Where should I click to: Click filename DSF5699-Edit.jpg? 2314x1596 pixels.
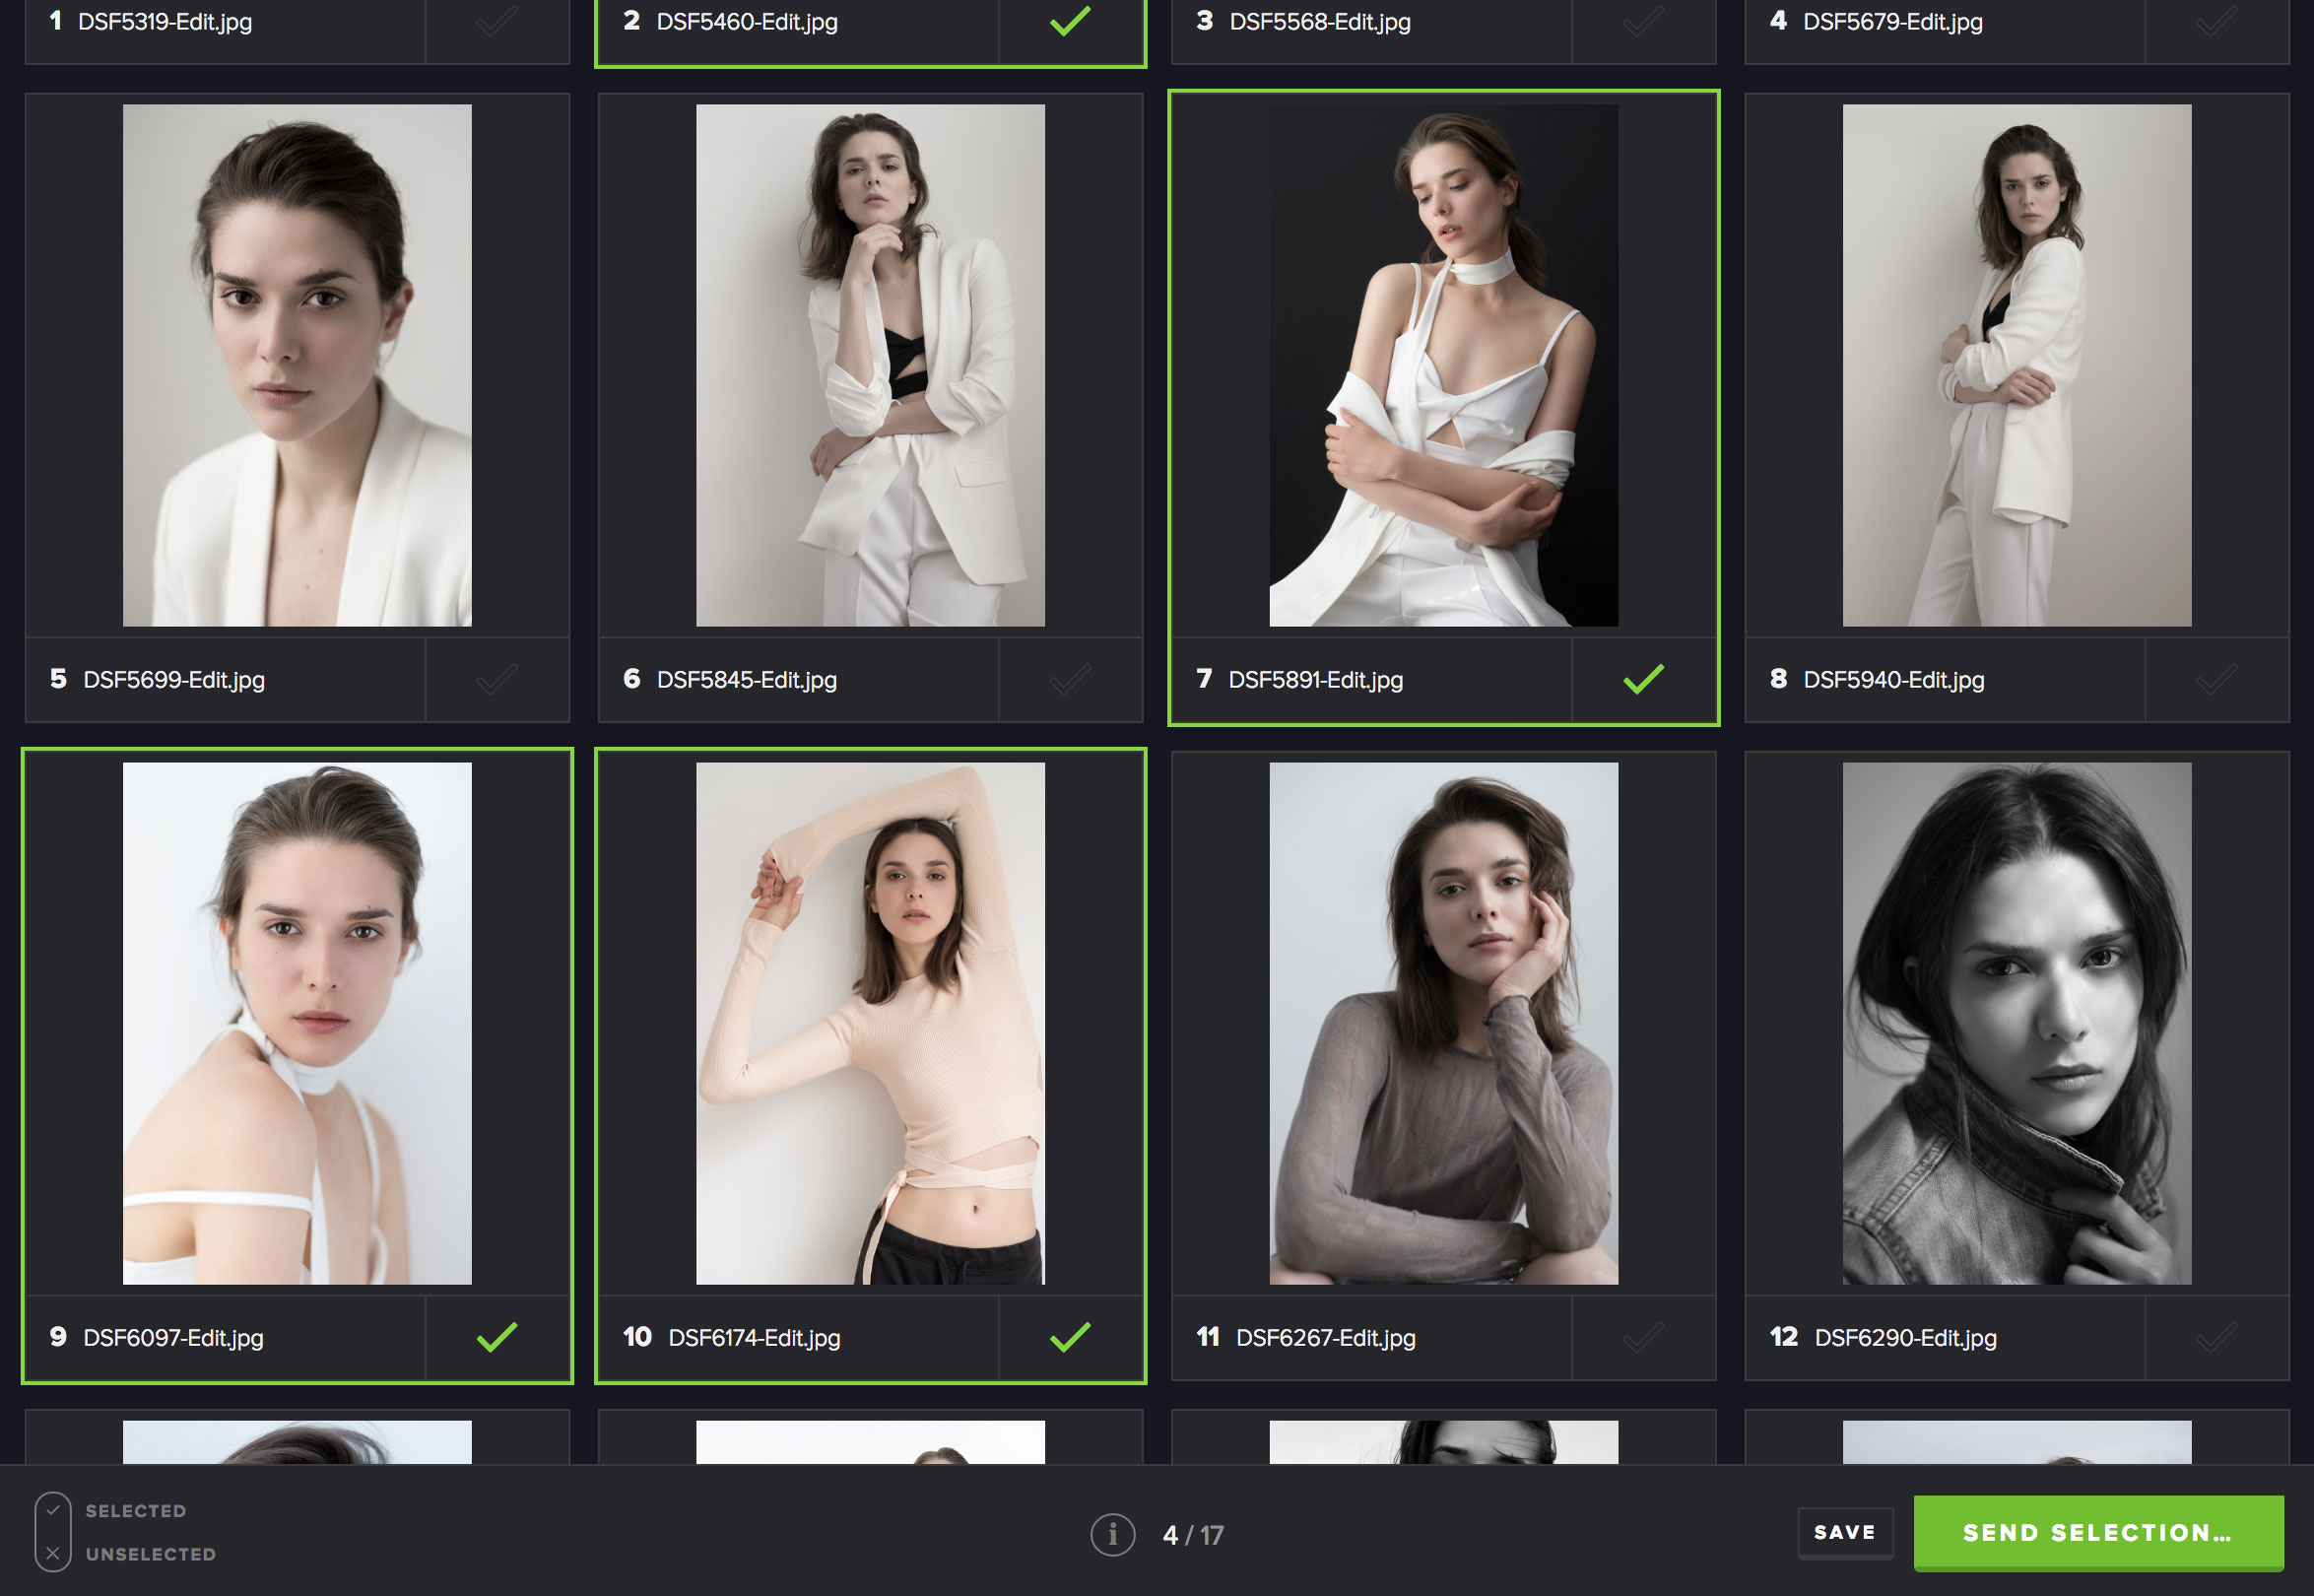(x=174, y=680)
